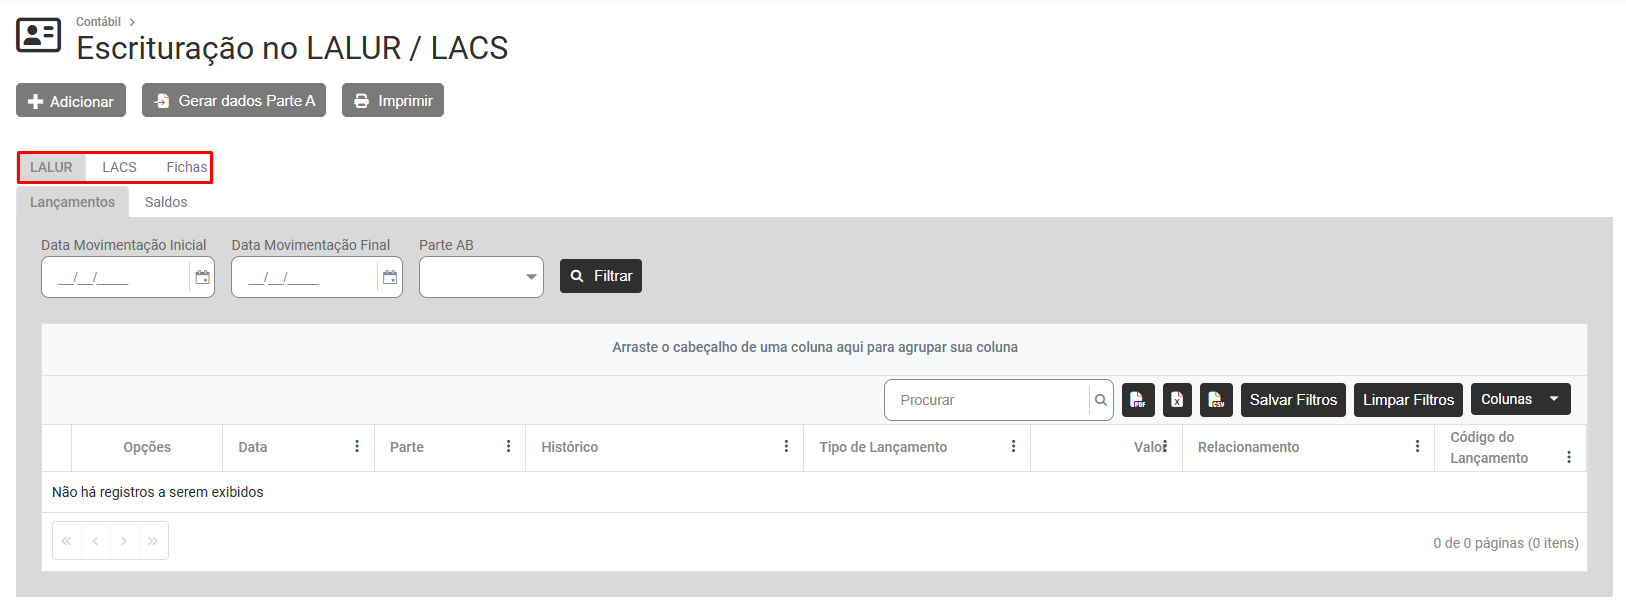Image resolution: width=1626 pixels, height=610 pixels.
Task: Go to first page in pager
Action: point(66,541)
